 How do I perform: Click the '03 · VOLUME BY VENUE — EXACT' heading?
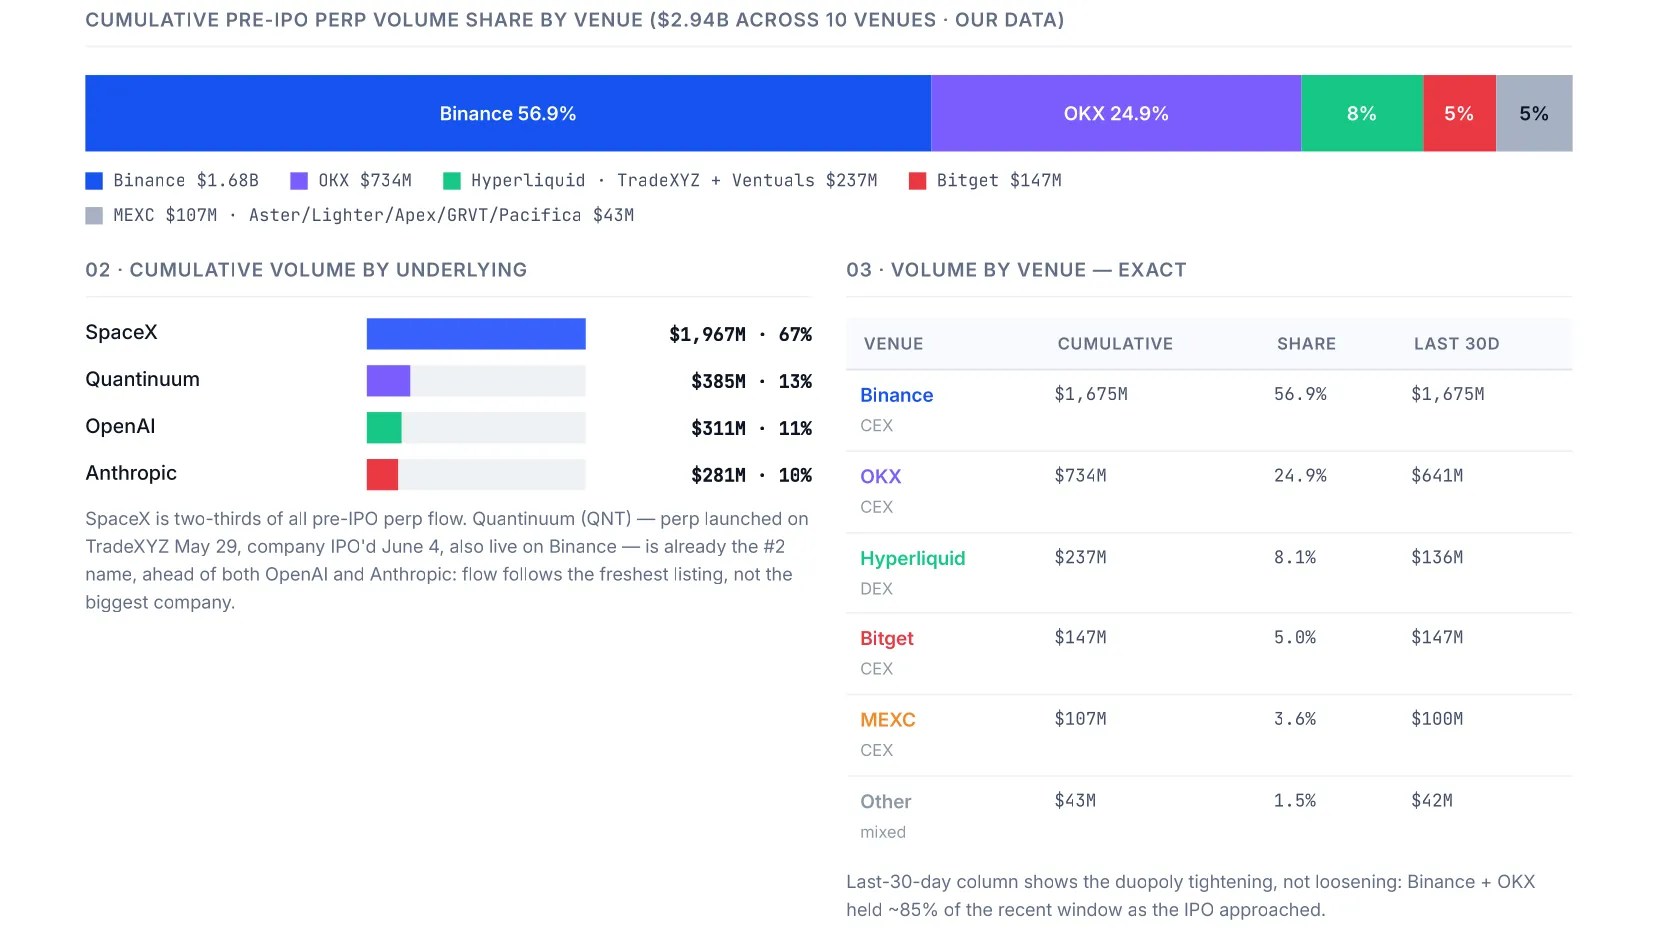[1016, 270]
